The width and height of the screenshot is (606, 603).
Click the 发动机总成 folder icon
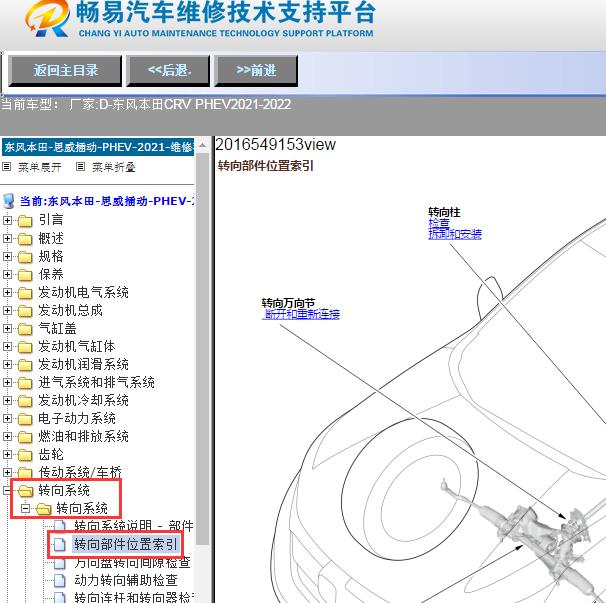25,311
